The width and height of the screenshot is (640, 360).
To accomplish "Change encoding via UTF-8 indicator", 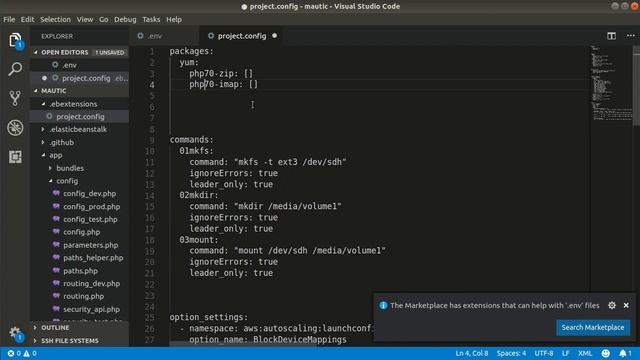I will pos(544,353).
